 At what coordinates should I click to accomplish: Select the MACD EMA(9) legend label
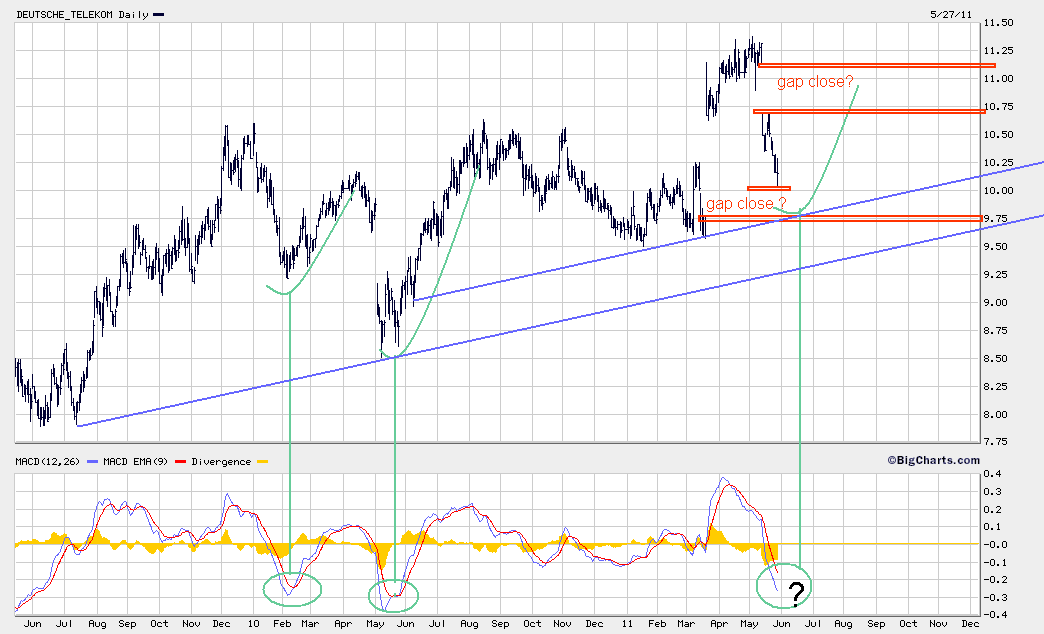click(136, 462)
